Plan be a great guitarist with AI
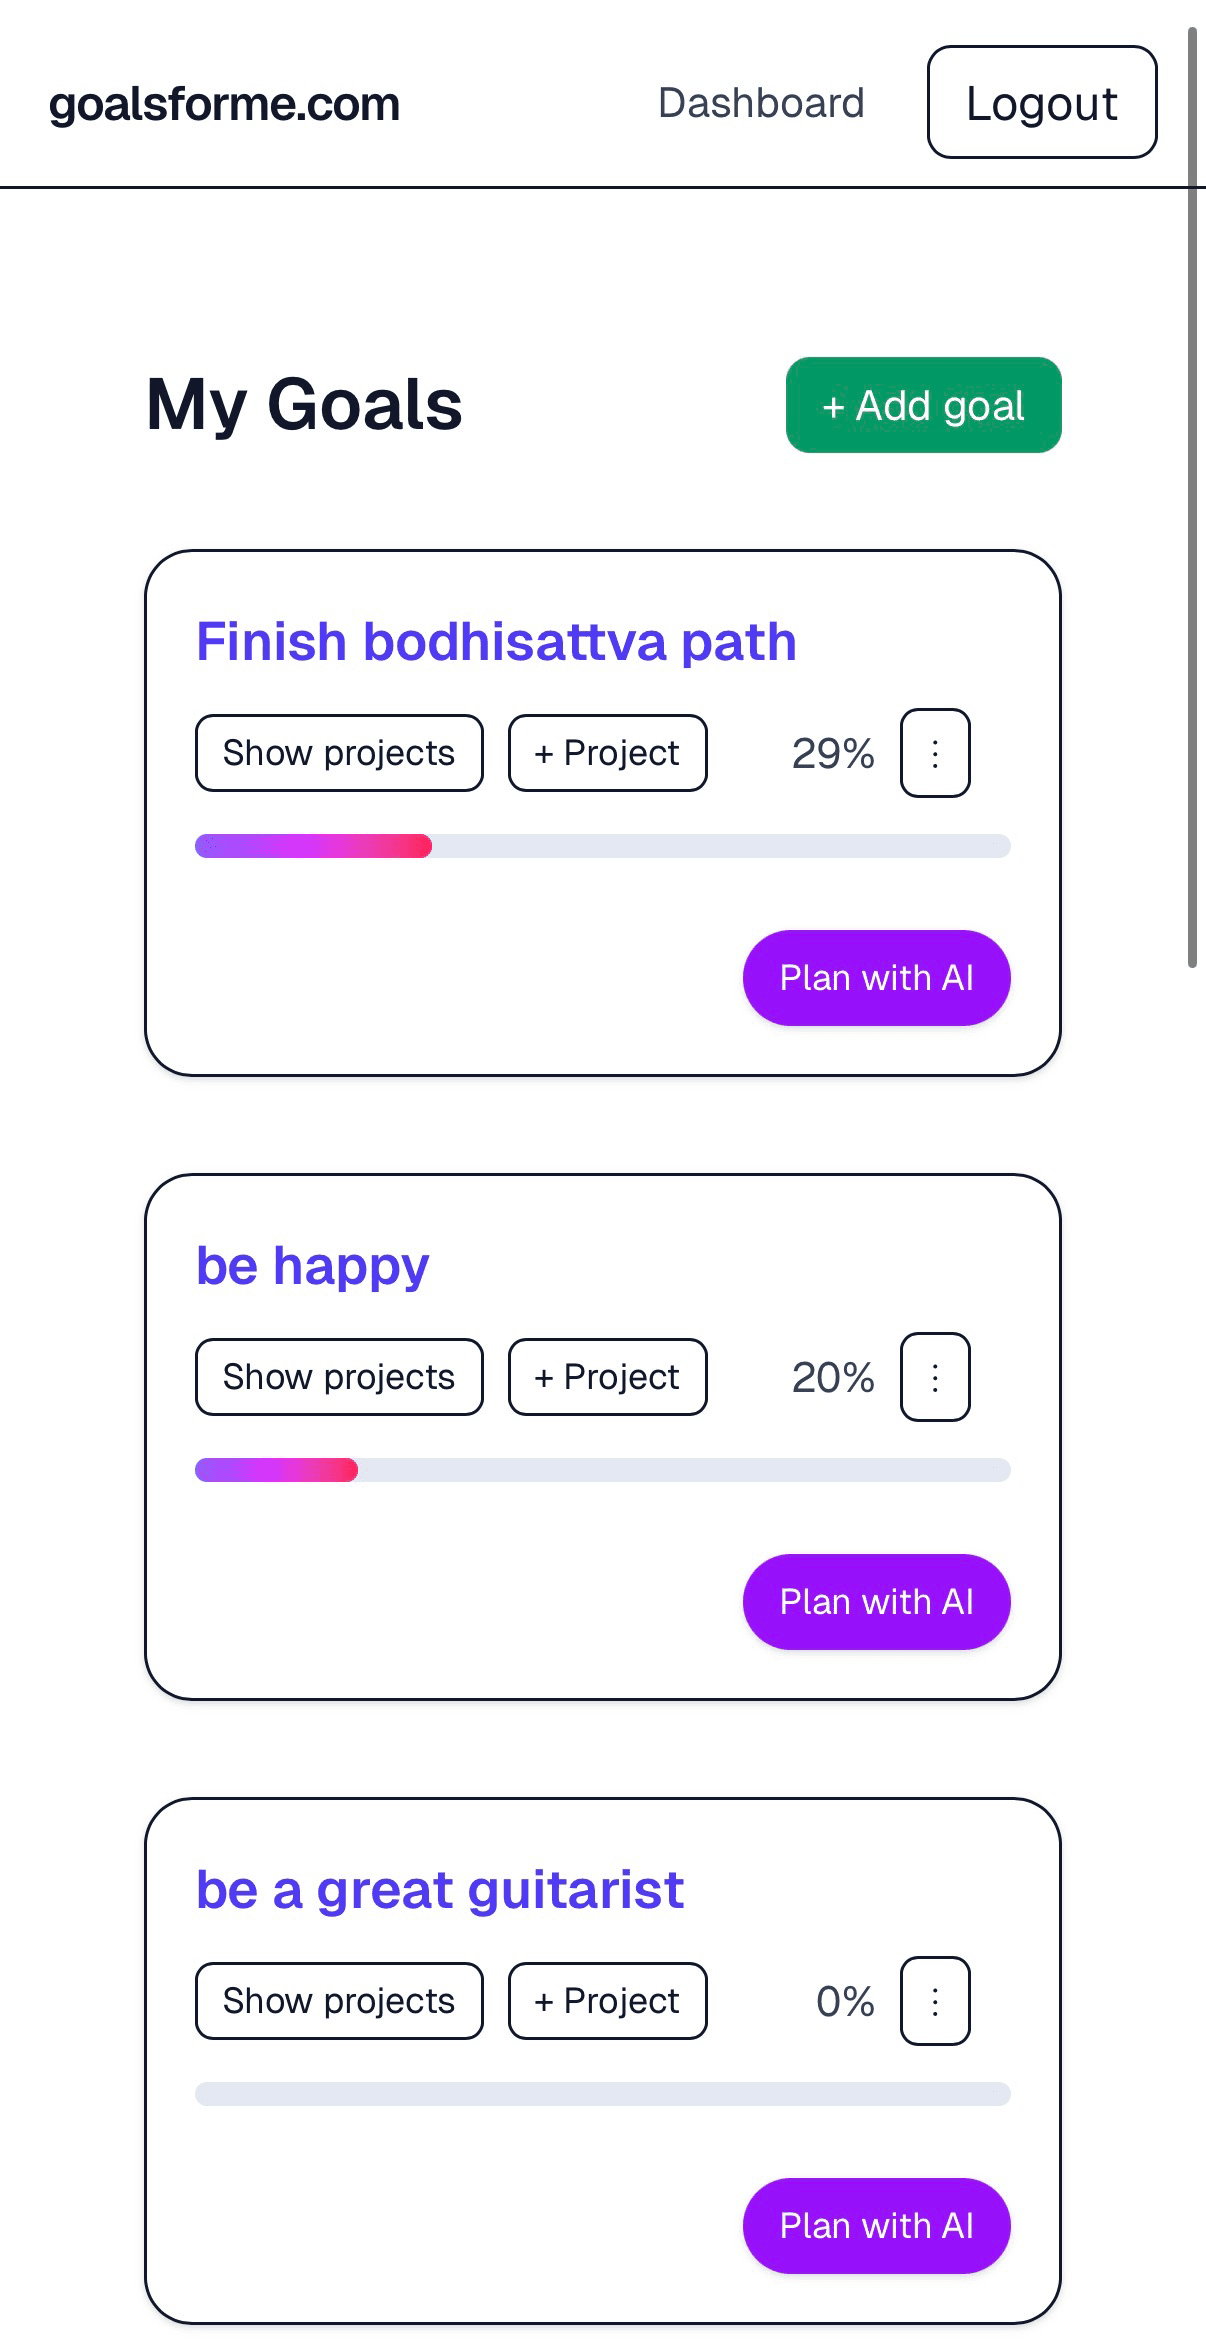 tap(876, 2226)
